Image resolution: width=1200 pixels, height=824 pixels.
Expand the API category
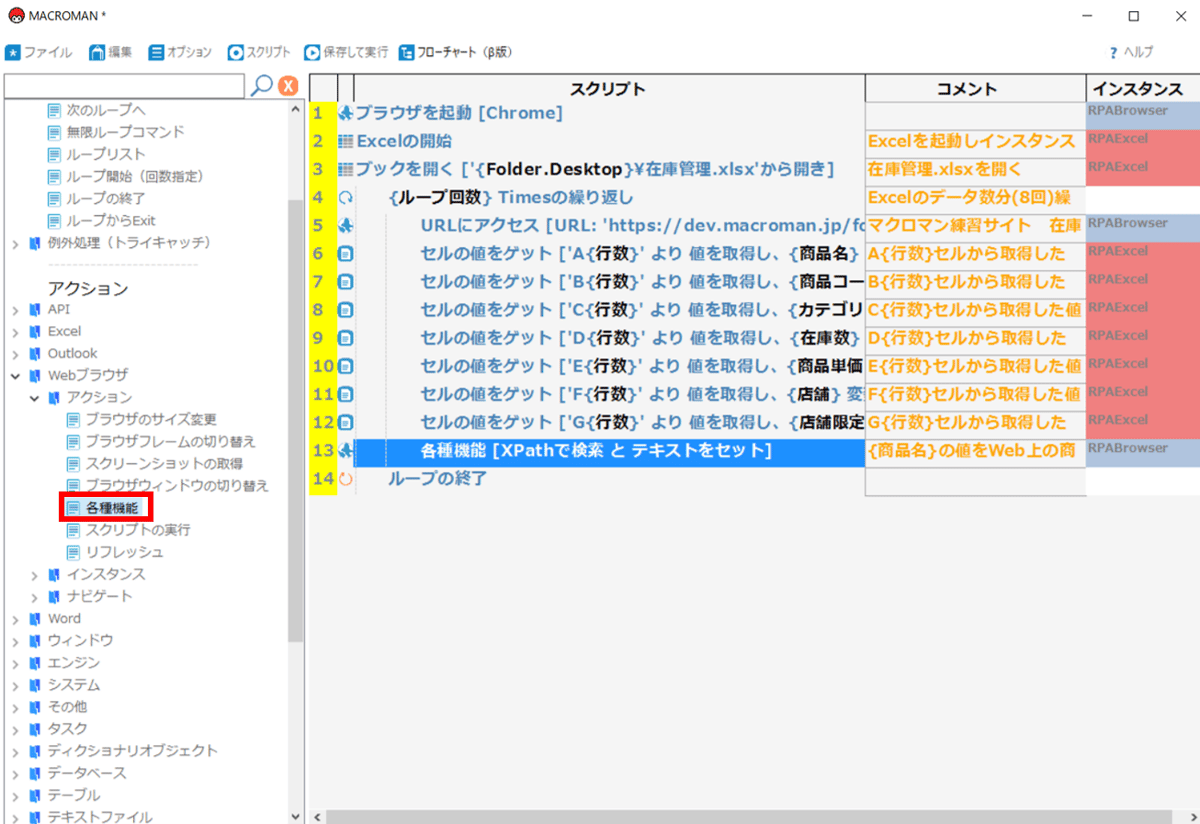pyautogui.click(x=16, y=310)
